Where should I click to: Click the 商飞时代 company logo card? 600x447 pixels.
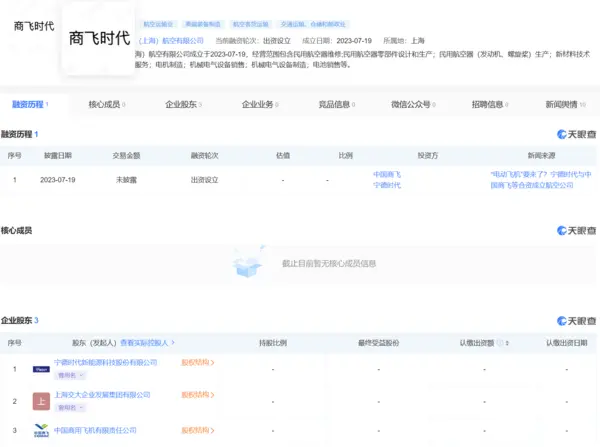tap(98, 41)
